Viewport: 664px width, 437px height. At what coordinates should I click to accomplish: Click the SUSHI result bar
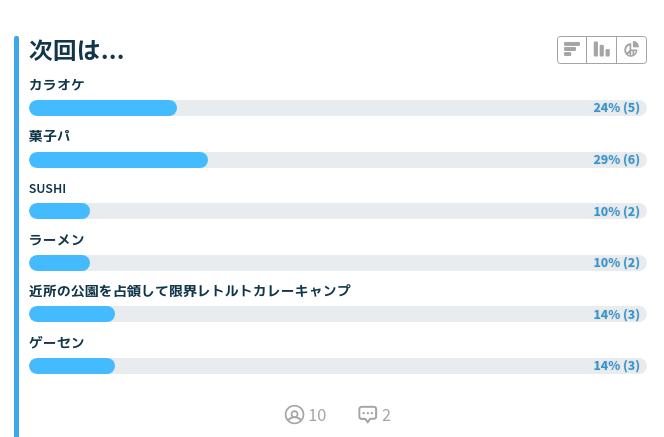338,211
